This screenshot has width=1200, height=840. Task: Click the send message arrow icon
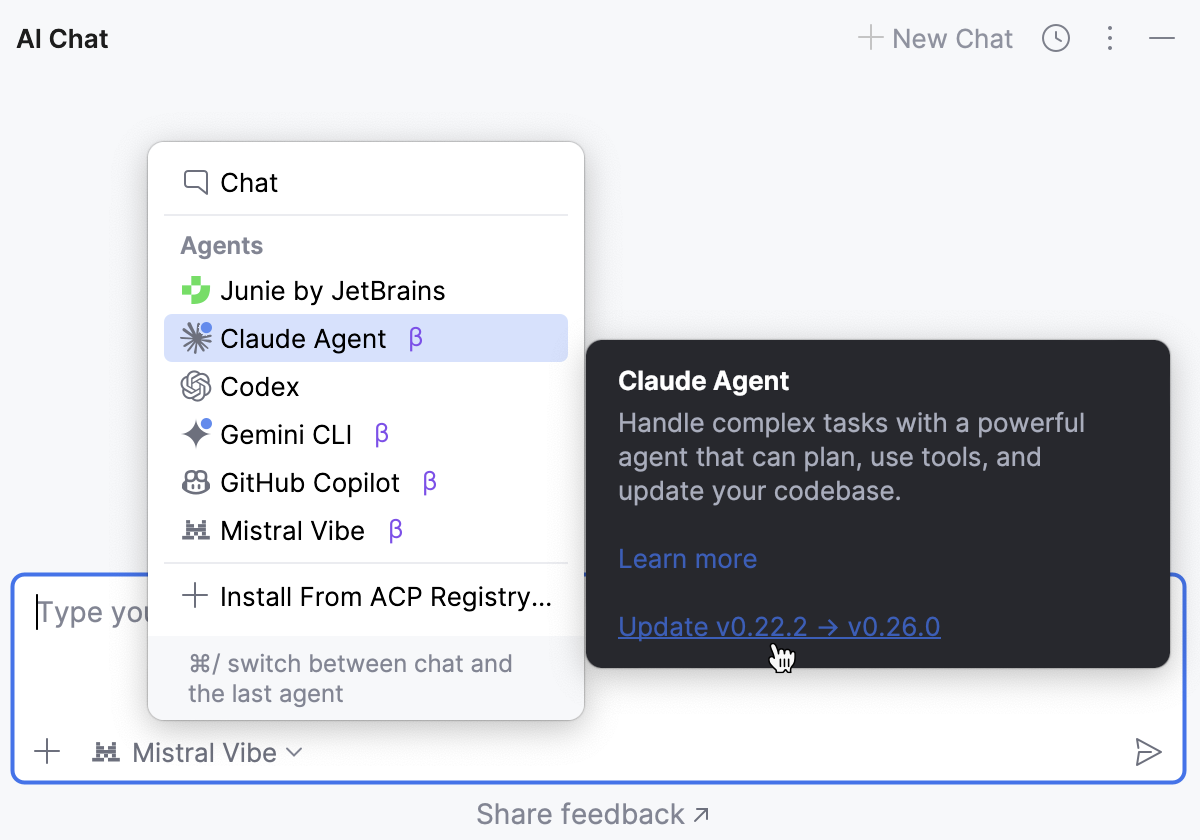pos(1148,752)
